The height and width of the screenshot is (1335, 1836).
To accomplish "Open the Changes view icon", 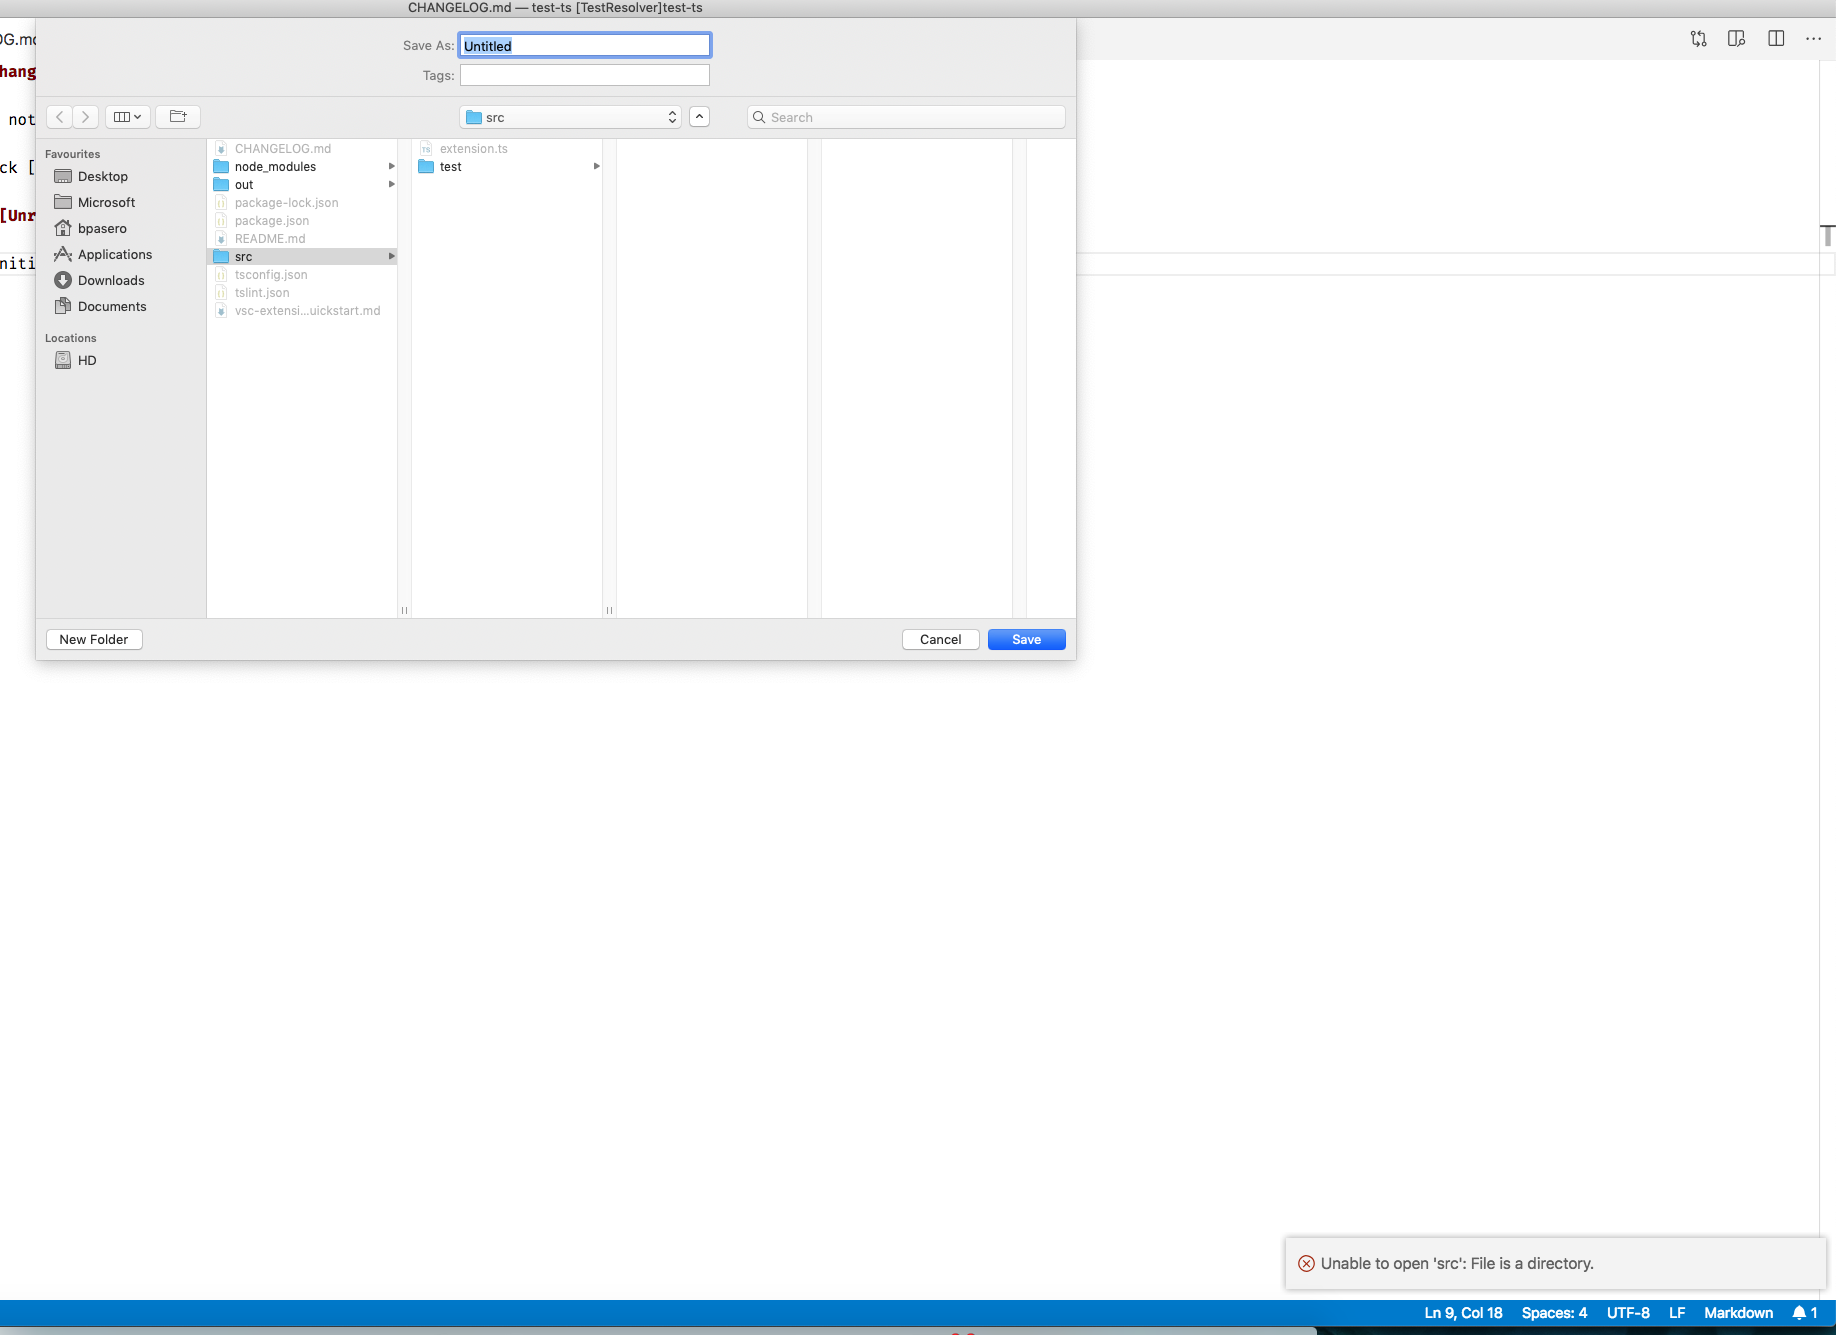I will (1698, 39).
